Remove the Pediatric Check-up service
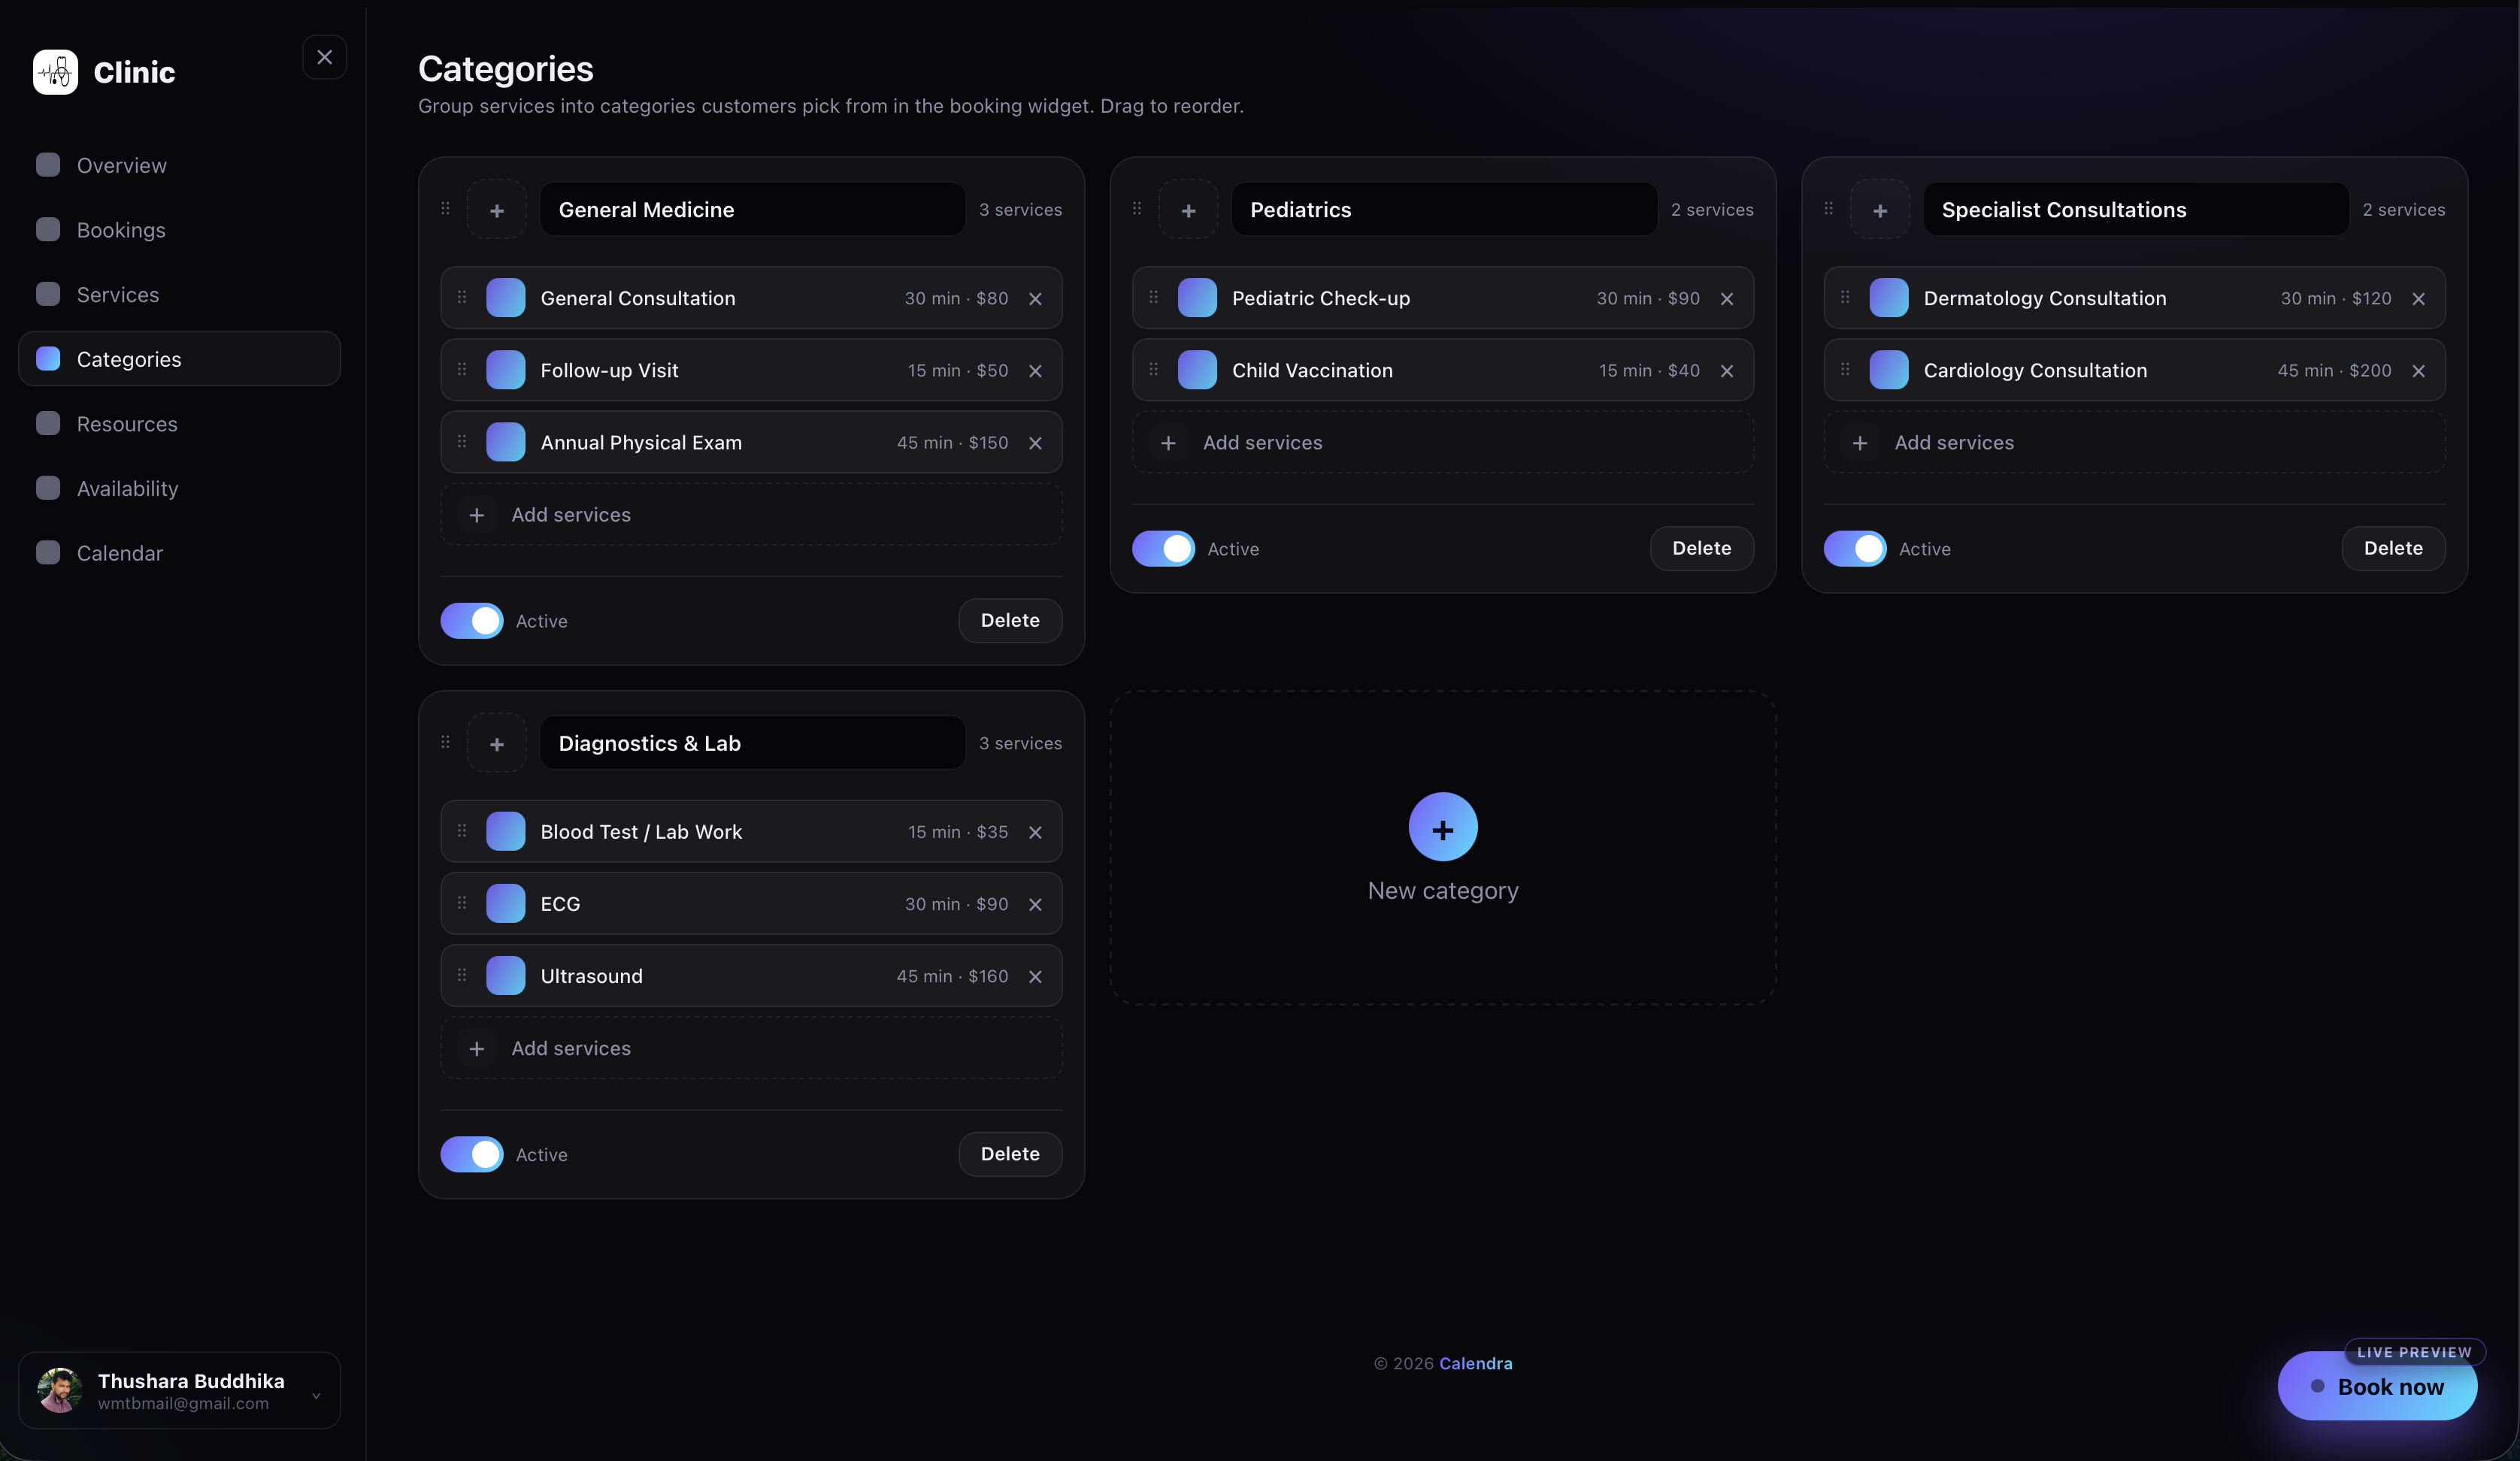 coord(1727,299)
